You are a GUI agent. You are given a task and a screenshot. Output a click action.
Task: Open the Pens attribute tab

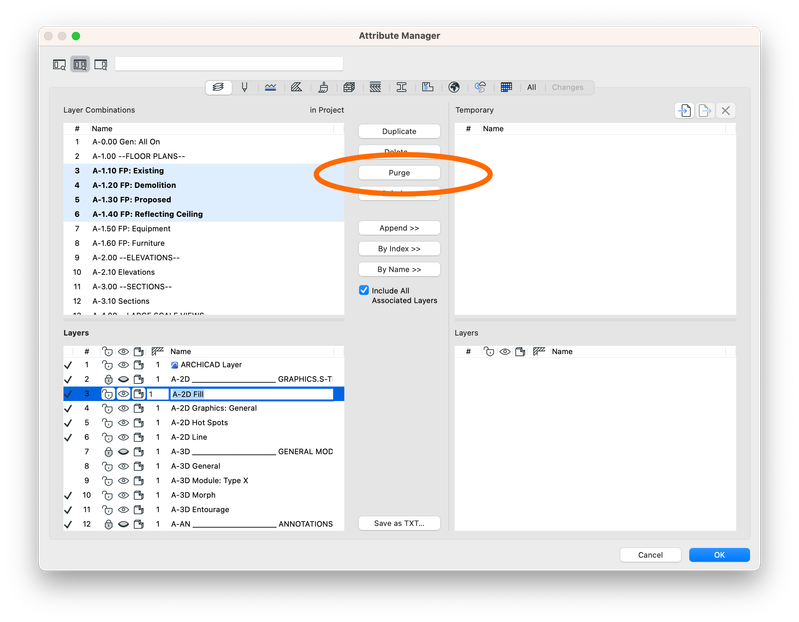click(x=245, y=87)
